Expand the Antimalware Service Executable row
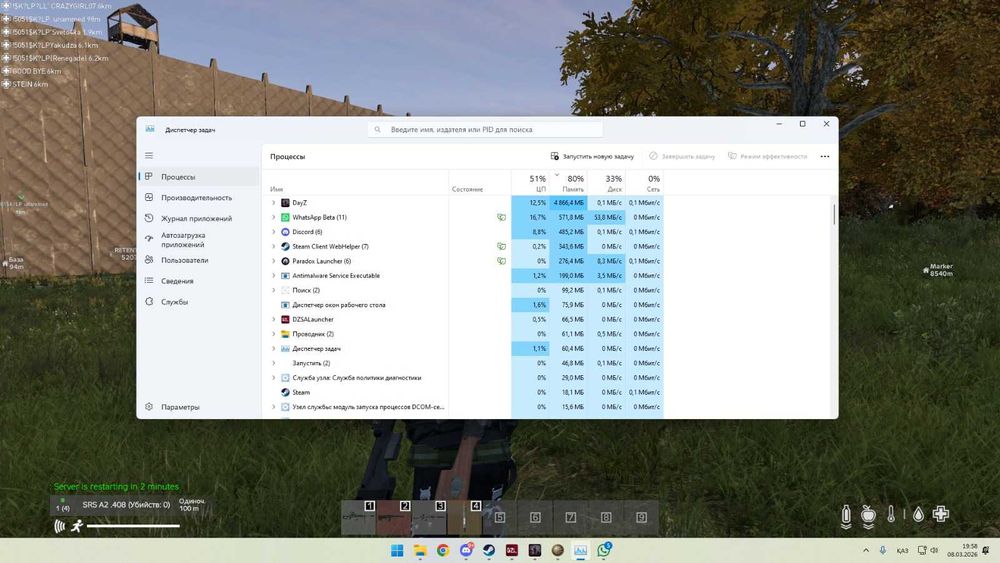Viewport: 1000px width, 563px height. (274, 276)
